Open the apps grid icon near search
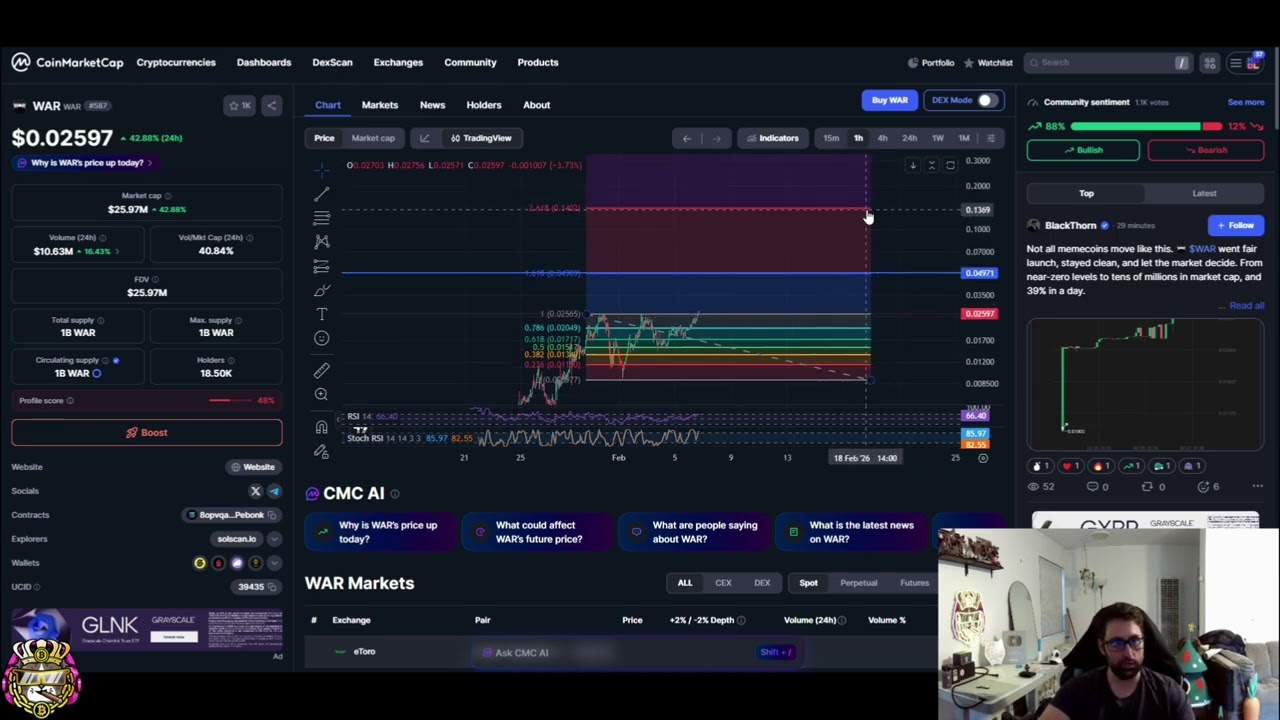 coord(1209,63)
